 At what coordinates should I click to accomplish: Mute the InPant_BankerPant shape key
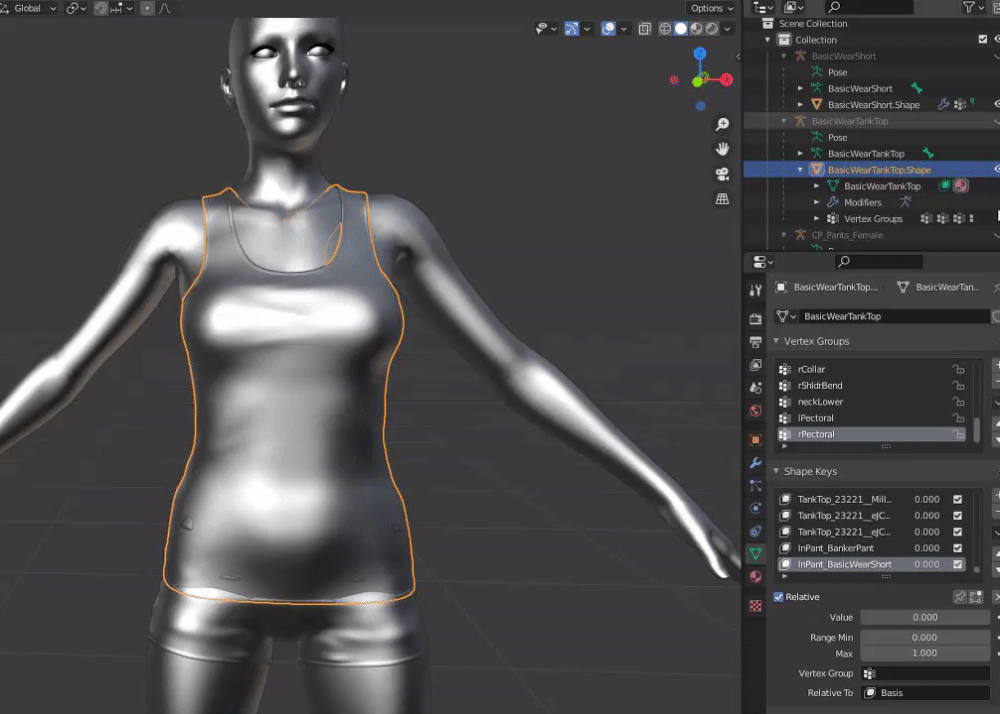(957, 548)
